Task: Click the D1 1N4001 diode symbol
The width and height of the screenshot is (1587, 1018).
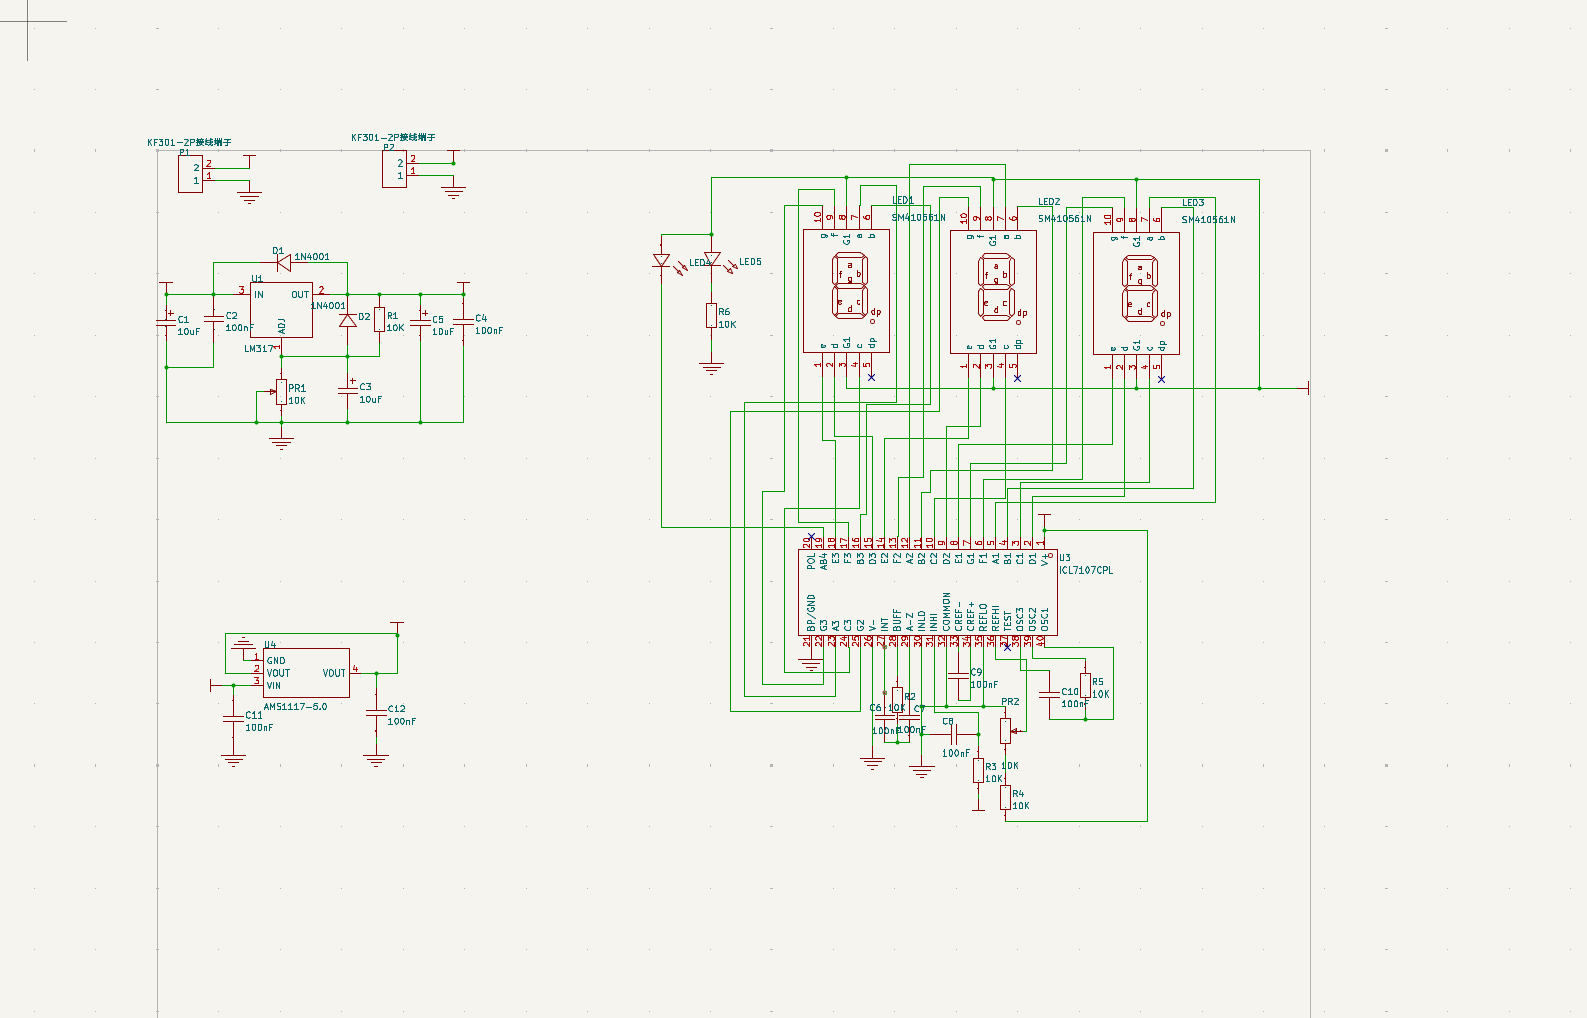Action: pos(283,263)
